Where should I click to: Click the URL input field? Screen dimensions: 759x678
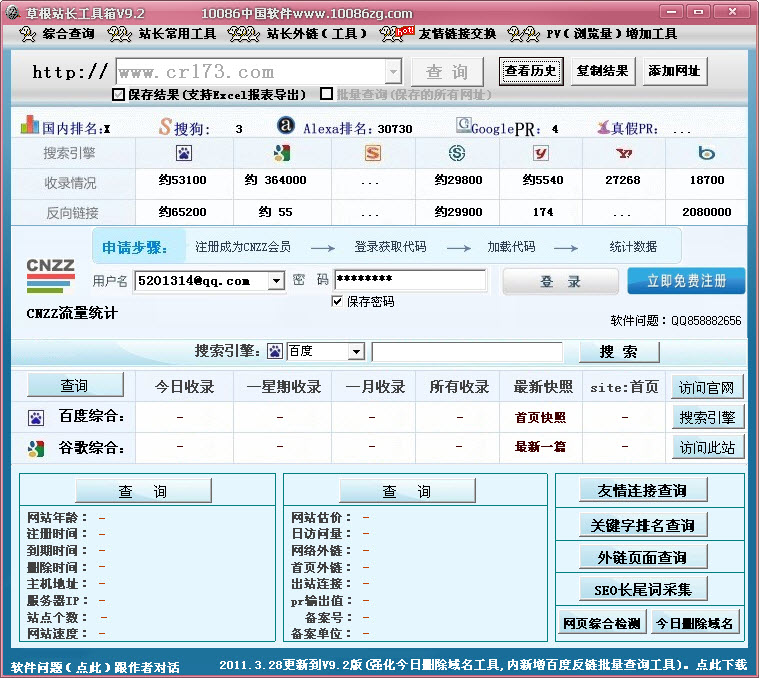tap(251, 72)
